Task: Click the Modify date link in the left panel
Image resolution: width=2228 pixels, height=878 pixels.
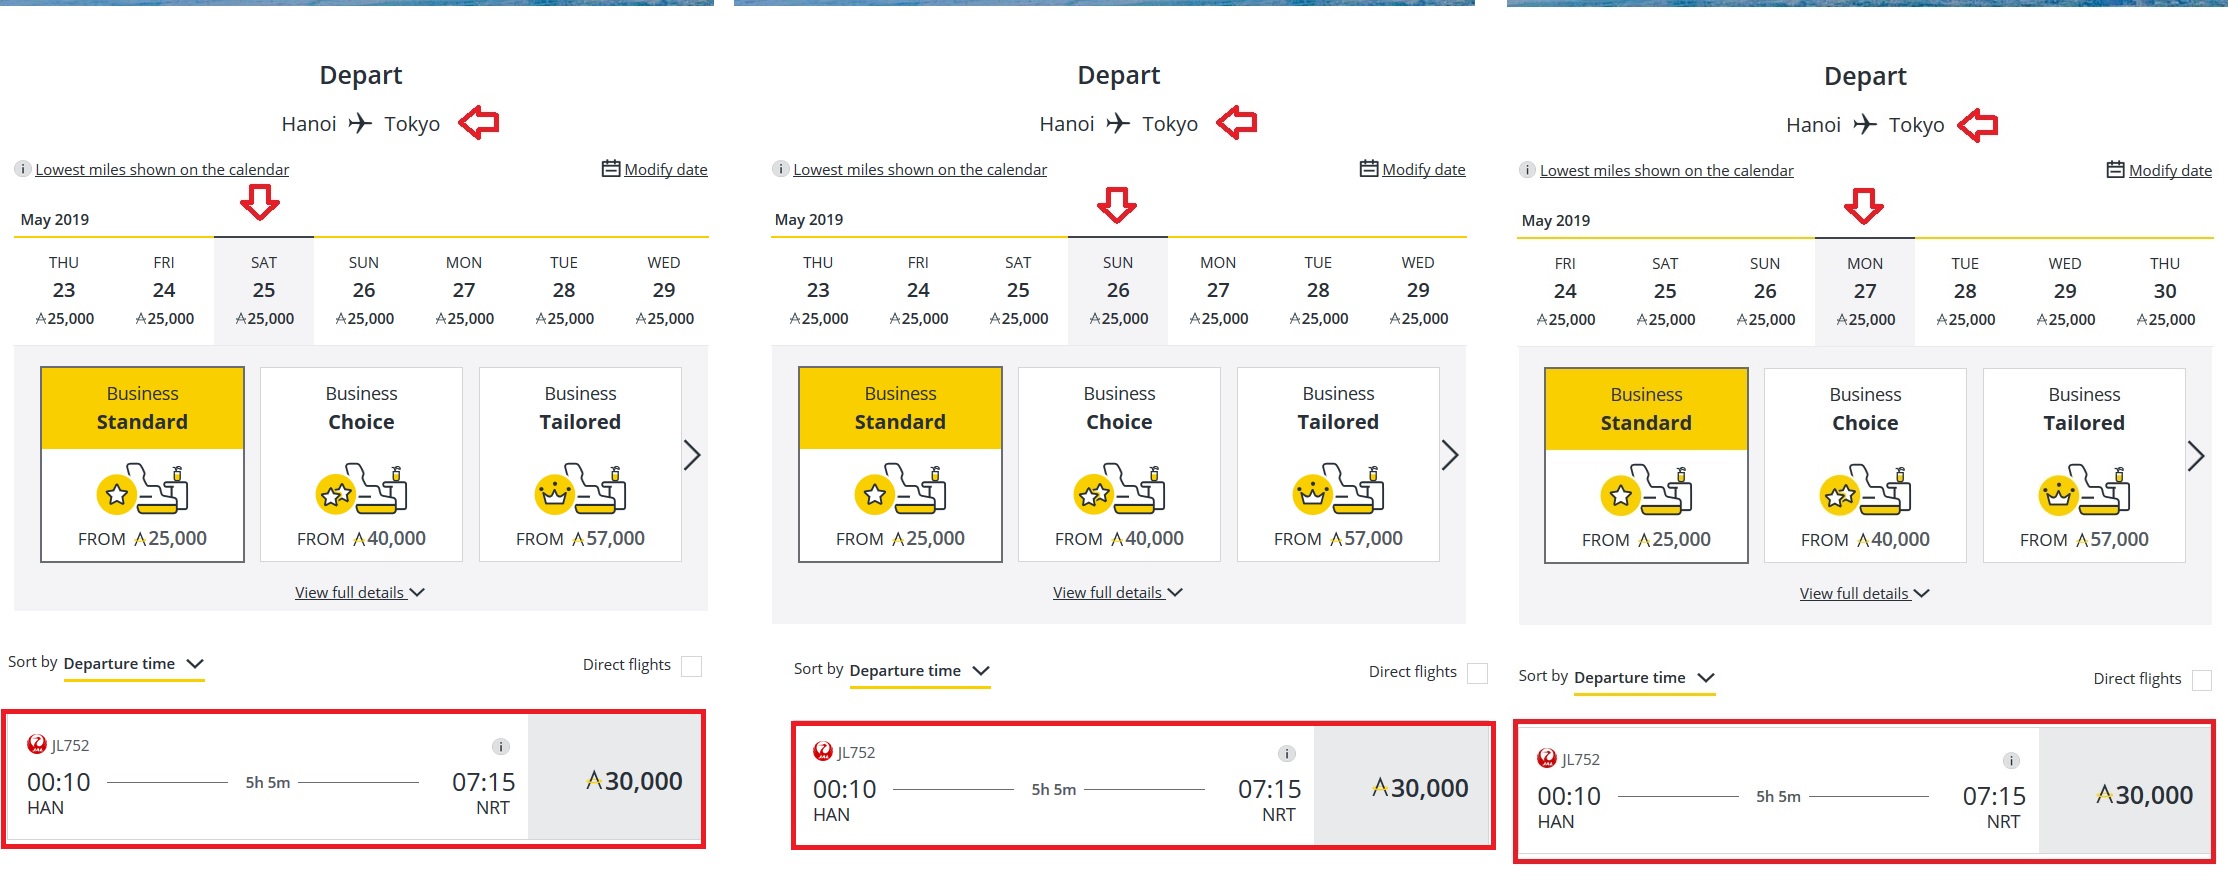Action: 665,170
